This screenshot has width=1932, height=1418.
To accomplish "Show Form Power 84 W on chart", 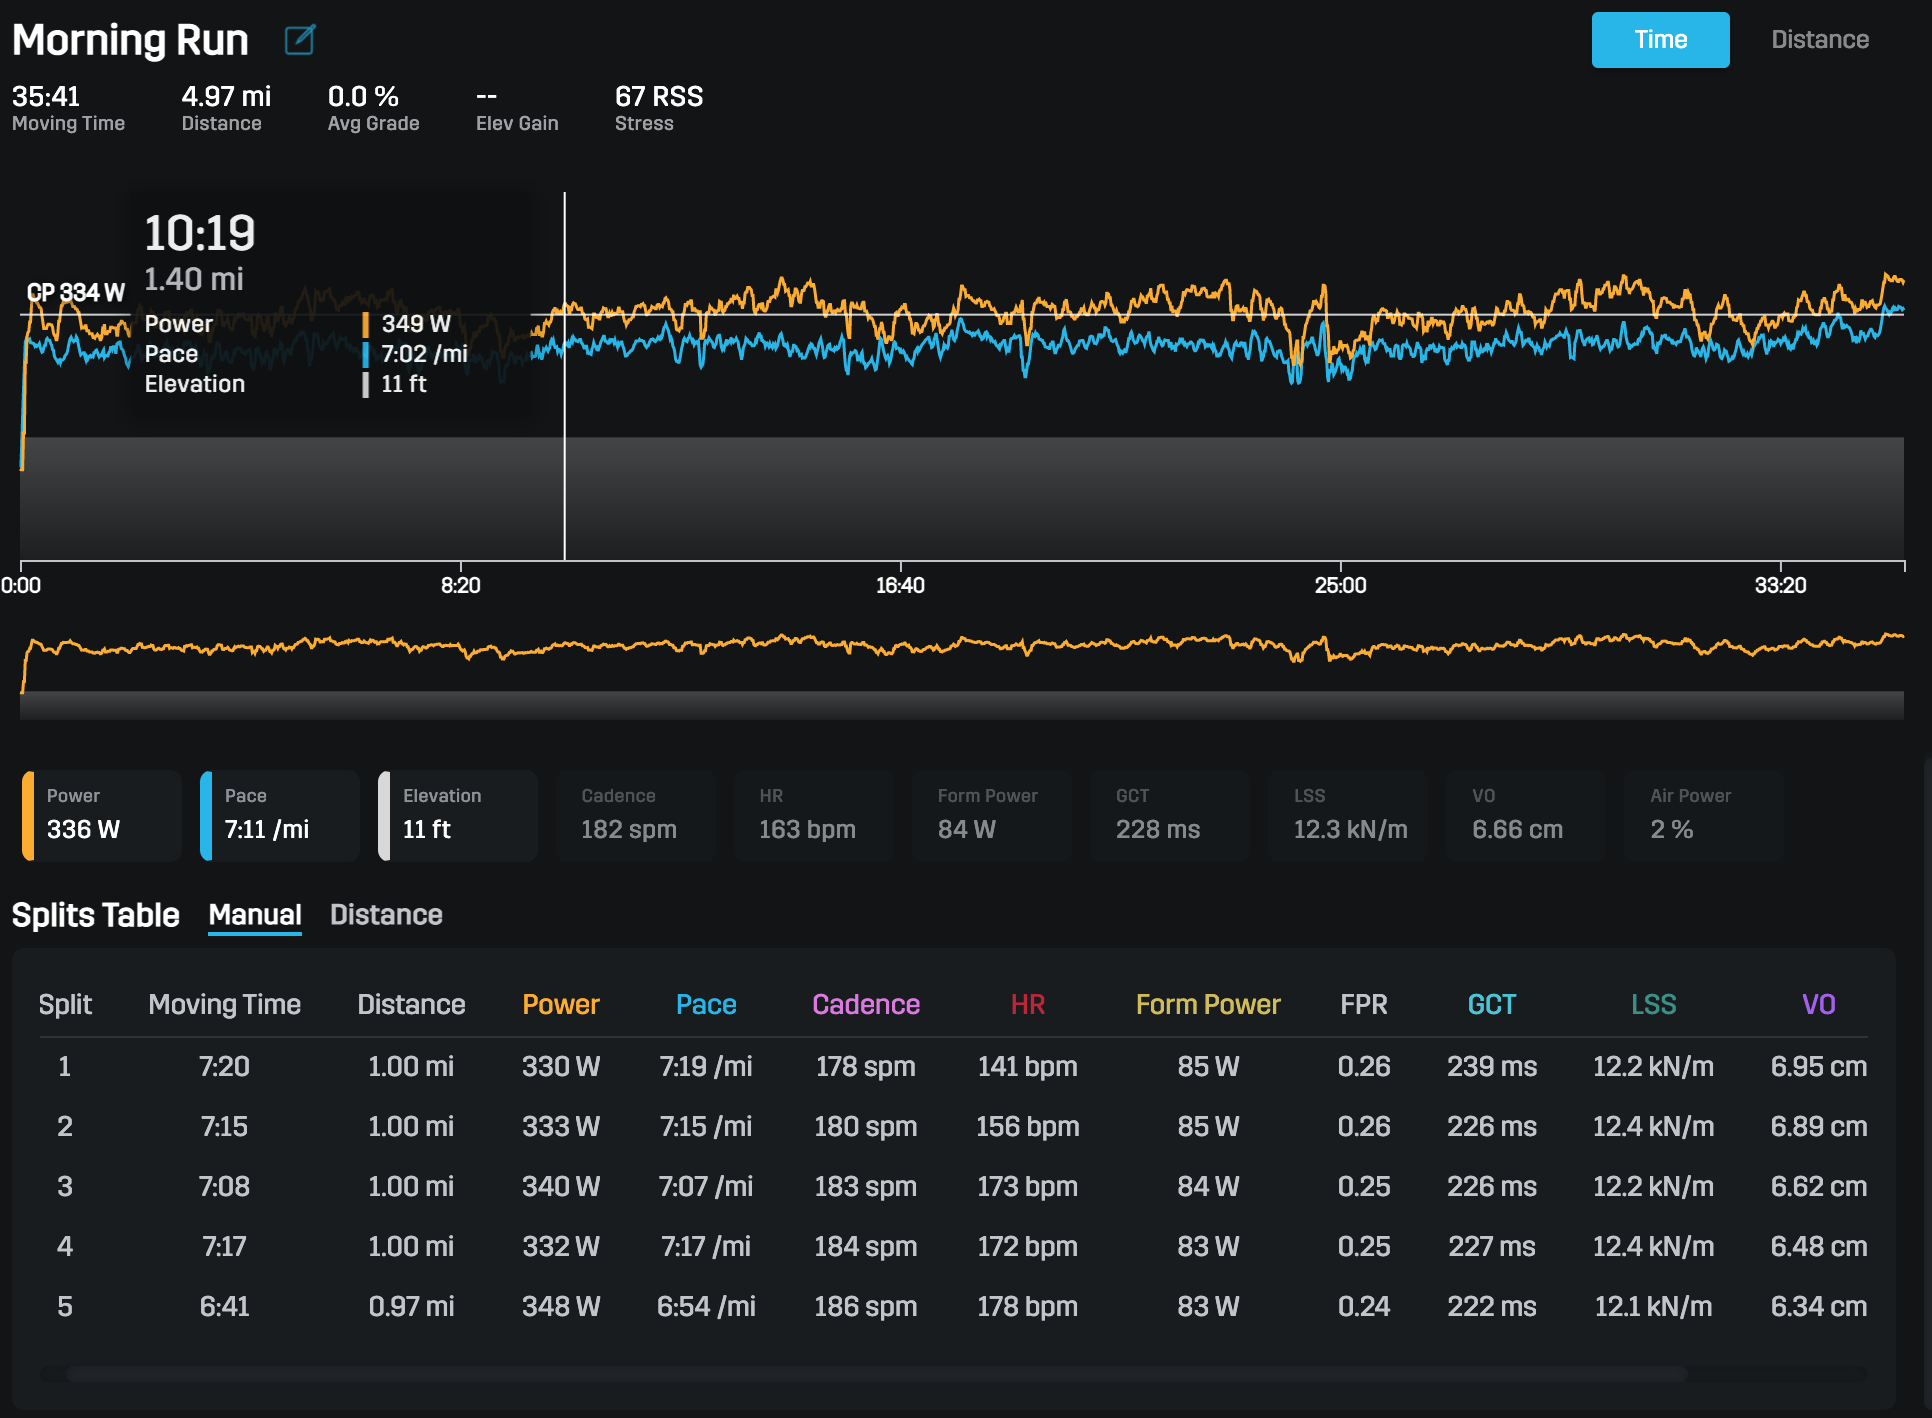I will [x=991, y=815].
